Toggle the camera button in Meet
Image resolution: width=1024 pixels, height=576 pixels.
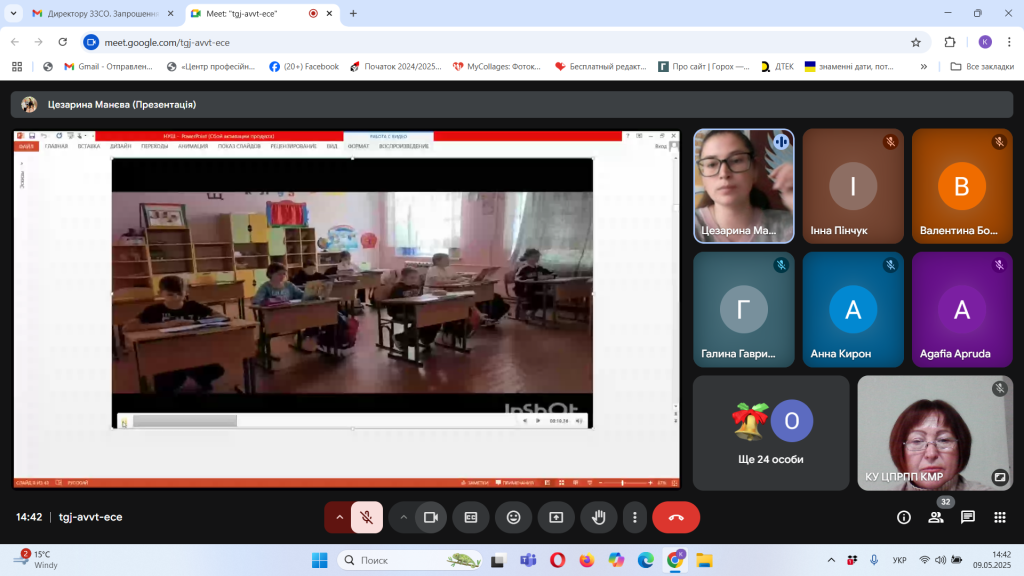click(431, 517)
